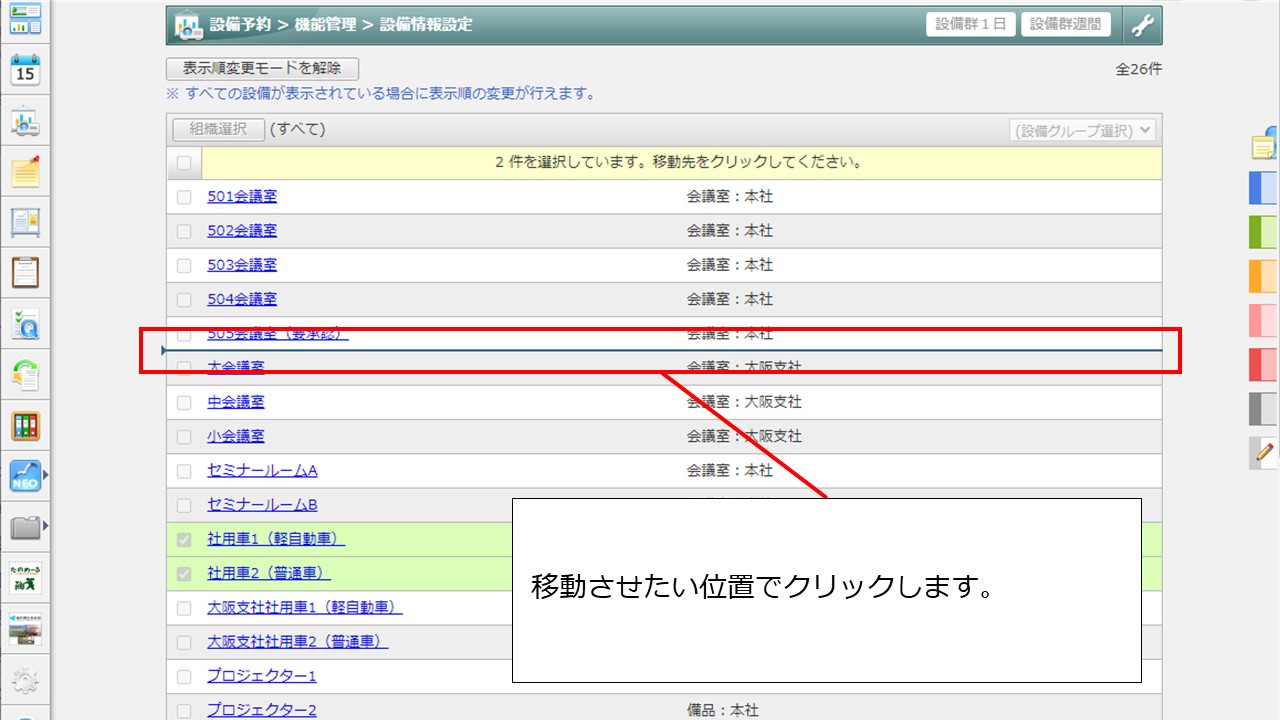Open the gear settings icon in sidebar
Image resolution: width=1280 pixels, height=720 pixels.
pyautogui.click(x=25, y=682)
